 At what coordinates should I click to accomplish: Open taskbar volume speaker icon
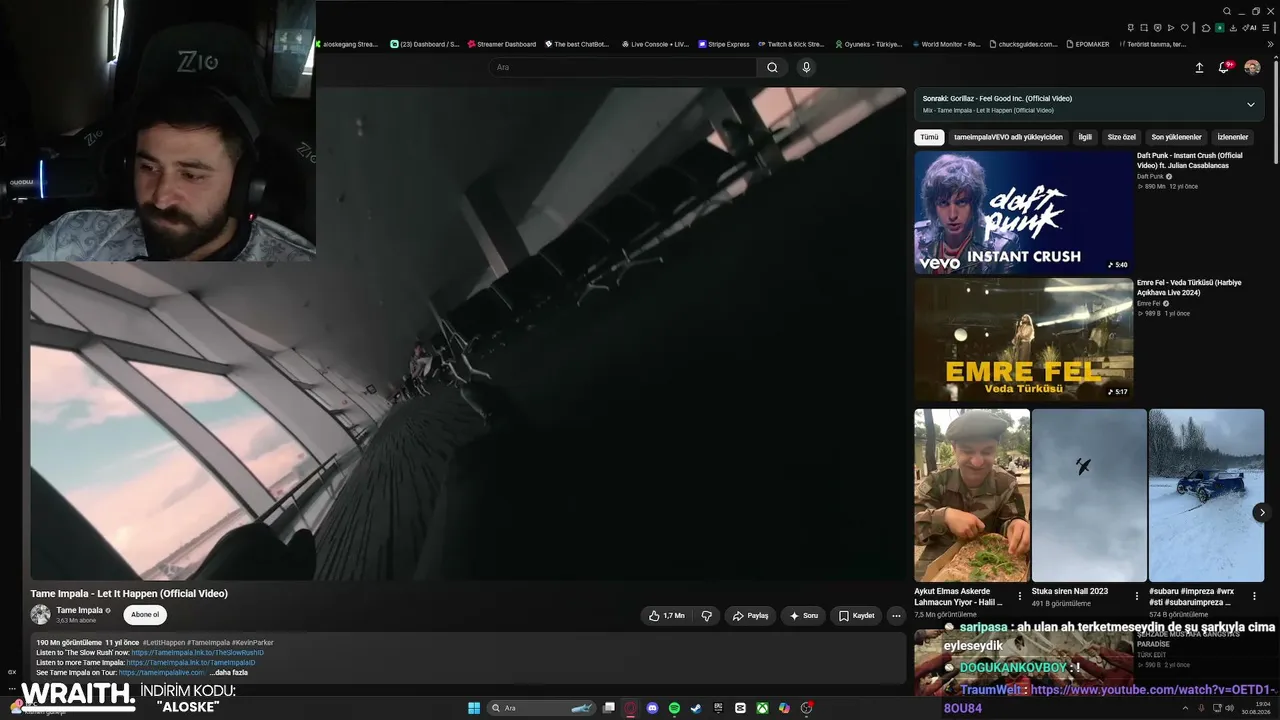pyautogui.click(x=1230, y=708)
